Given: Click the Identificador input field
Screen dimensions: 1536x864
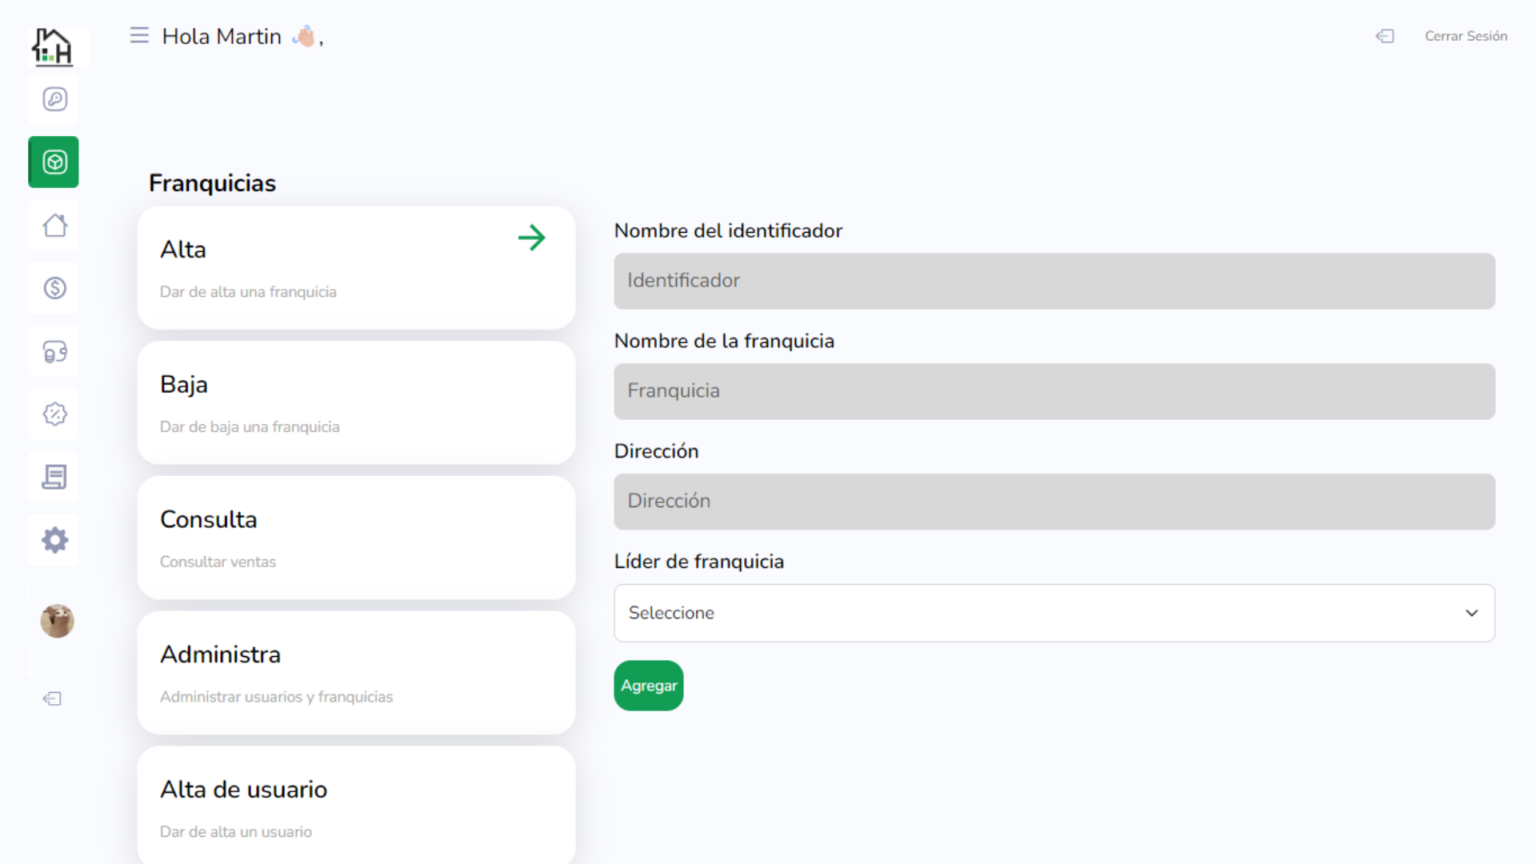Looking at the screenshot, I should [x=1053, y=281].
